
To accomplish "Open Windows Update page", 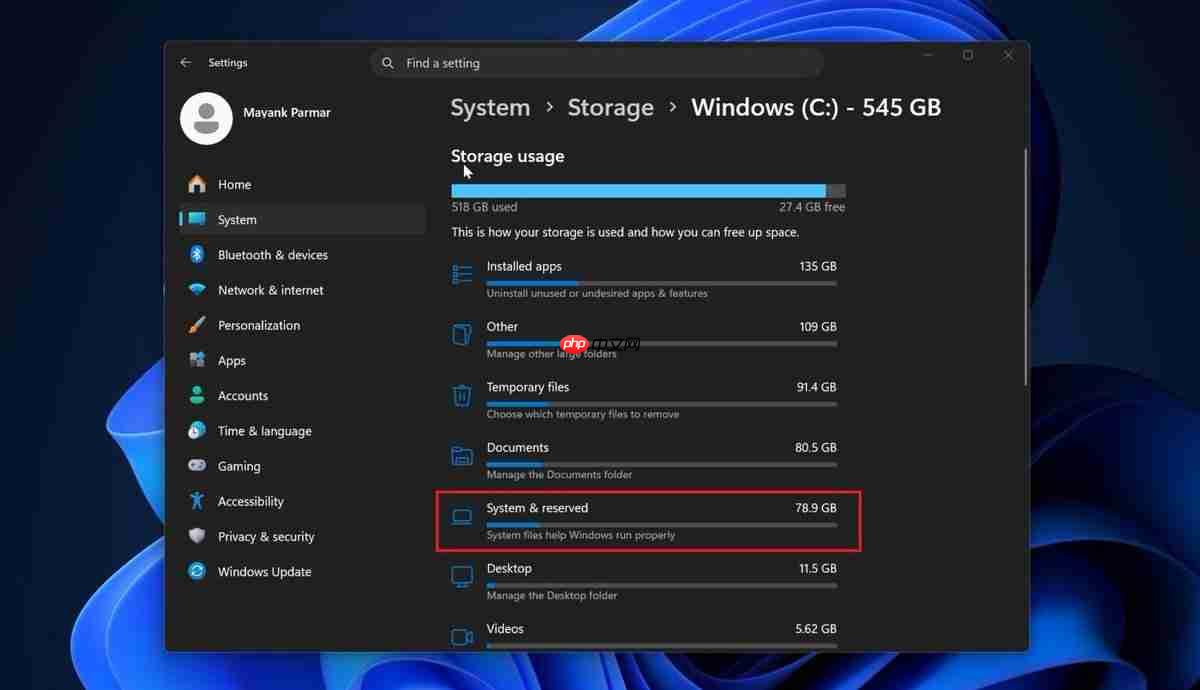I will [302, 571].
